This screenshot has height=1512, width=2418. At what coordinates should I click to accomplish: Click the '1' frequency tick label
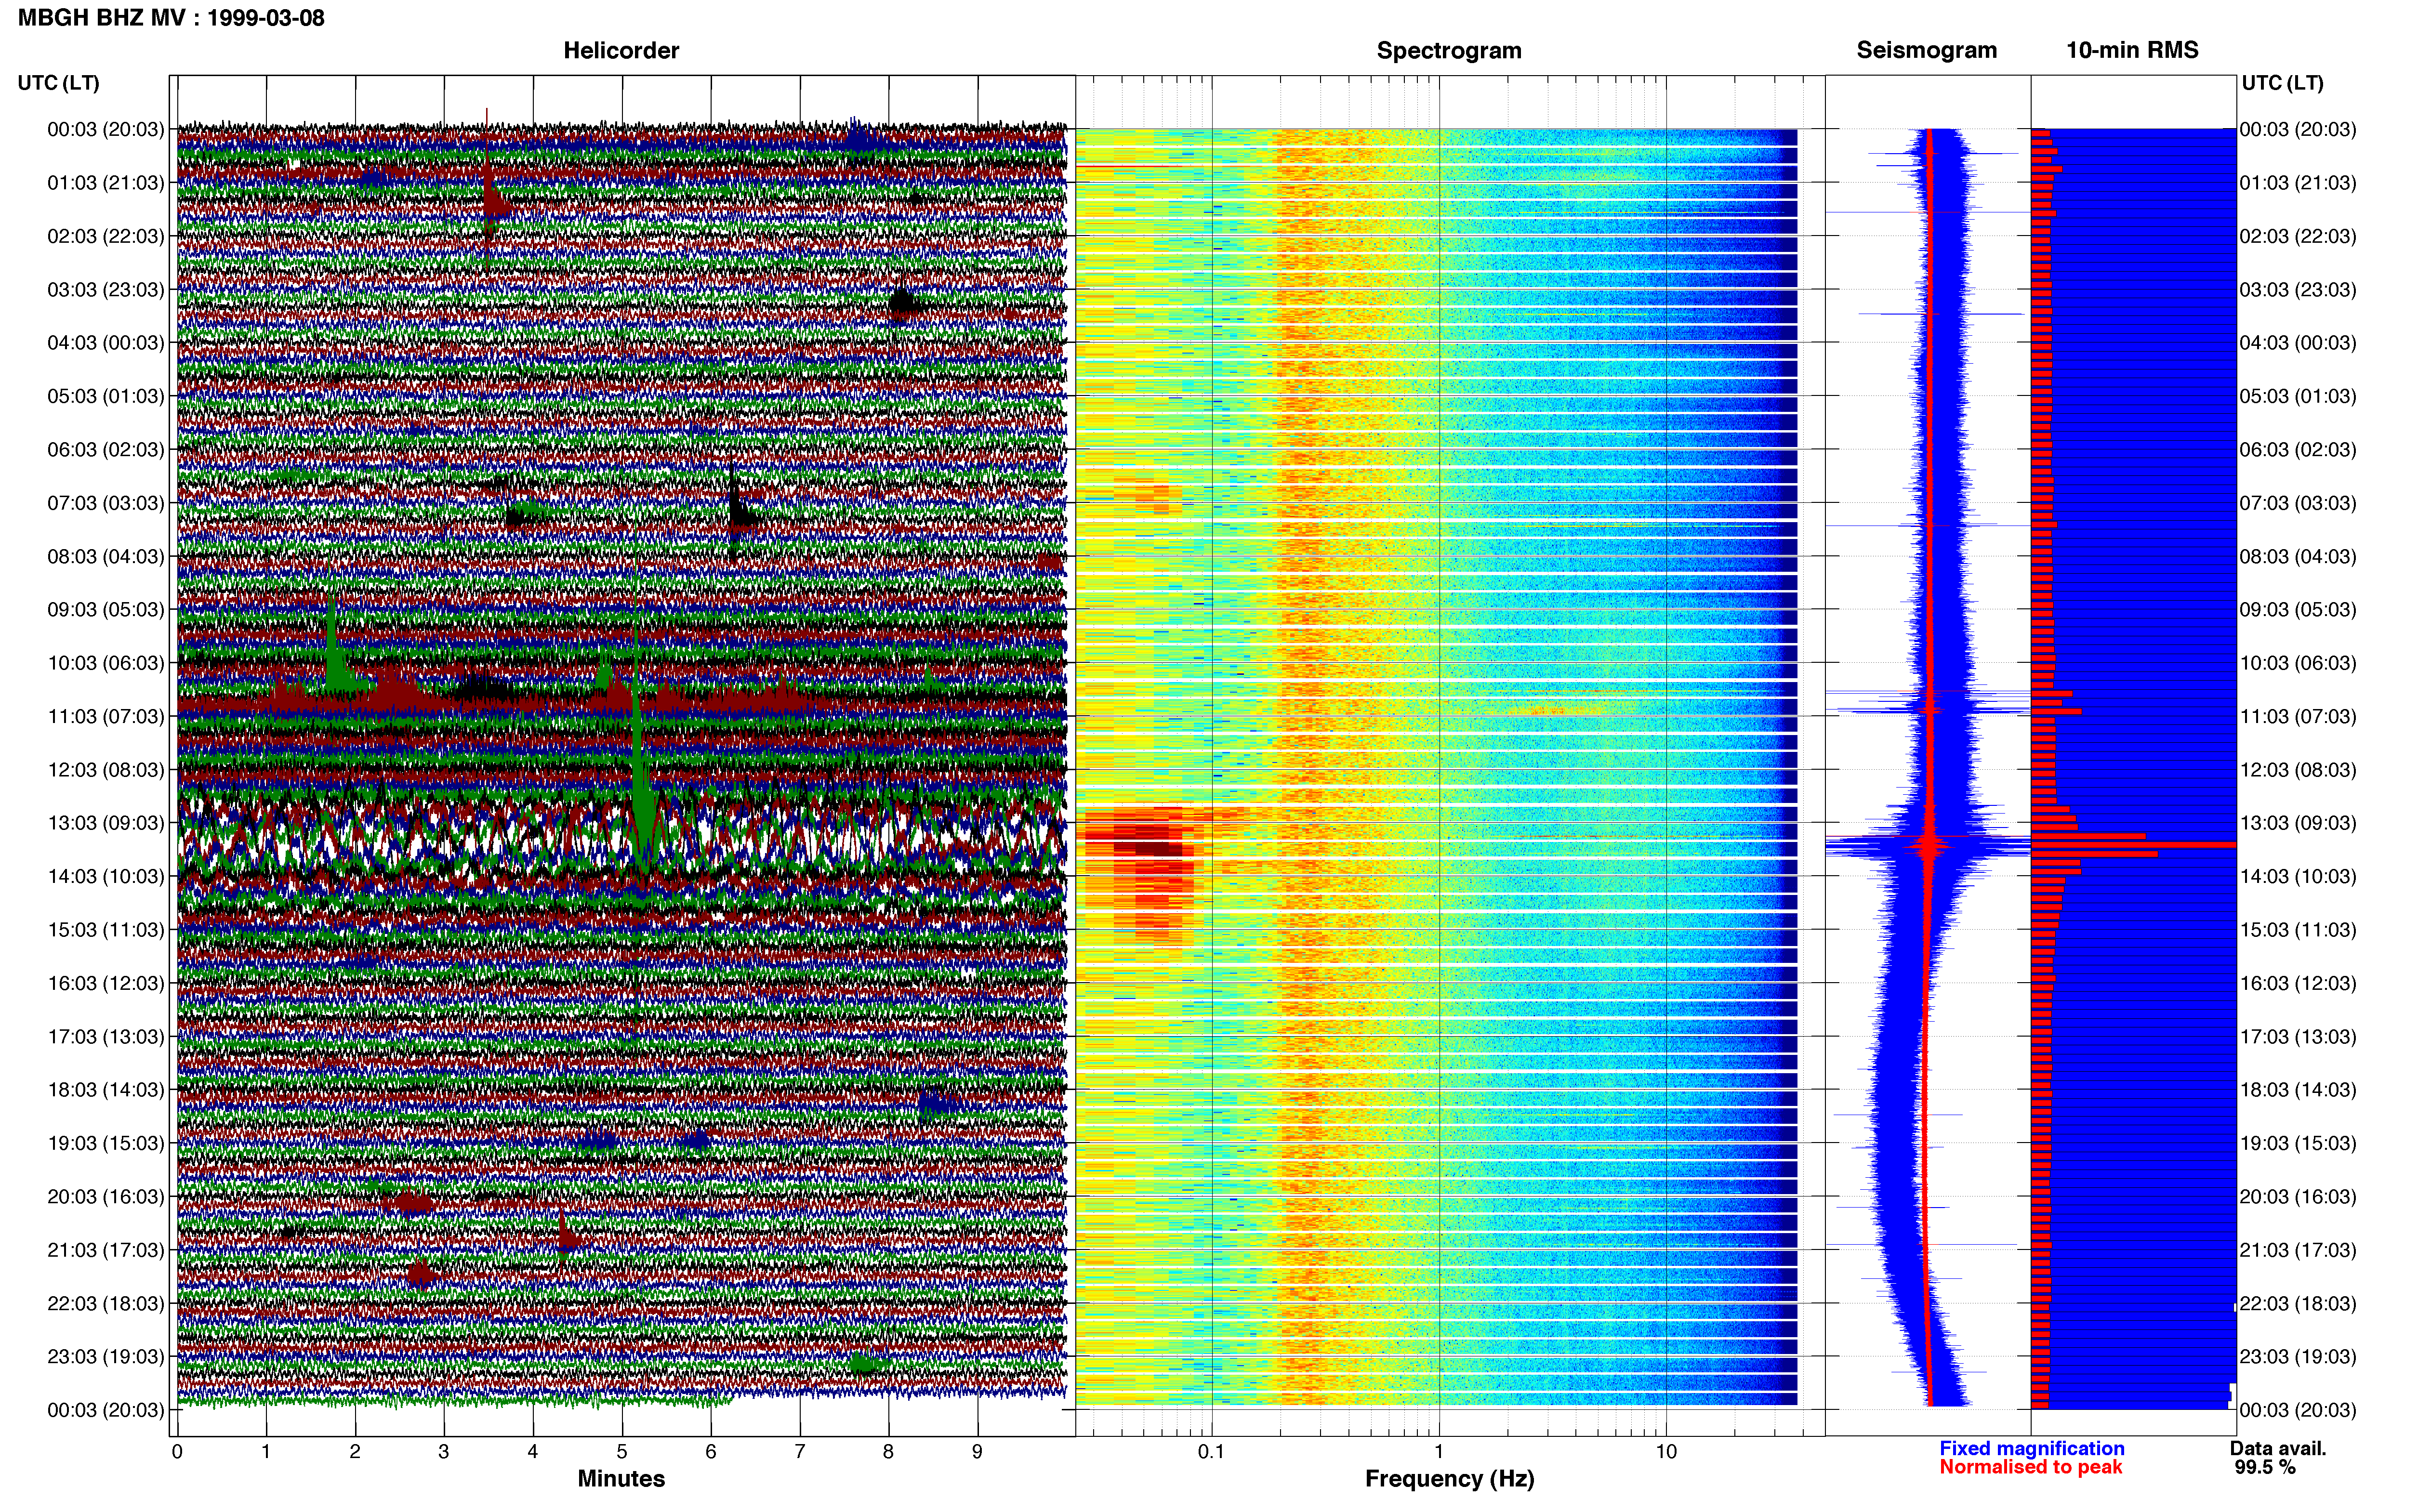point(1439,1451)
